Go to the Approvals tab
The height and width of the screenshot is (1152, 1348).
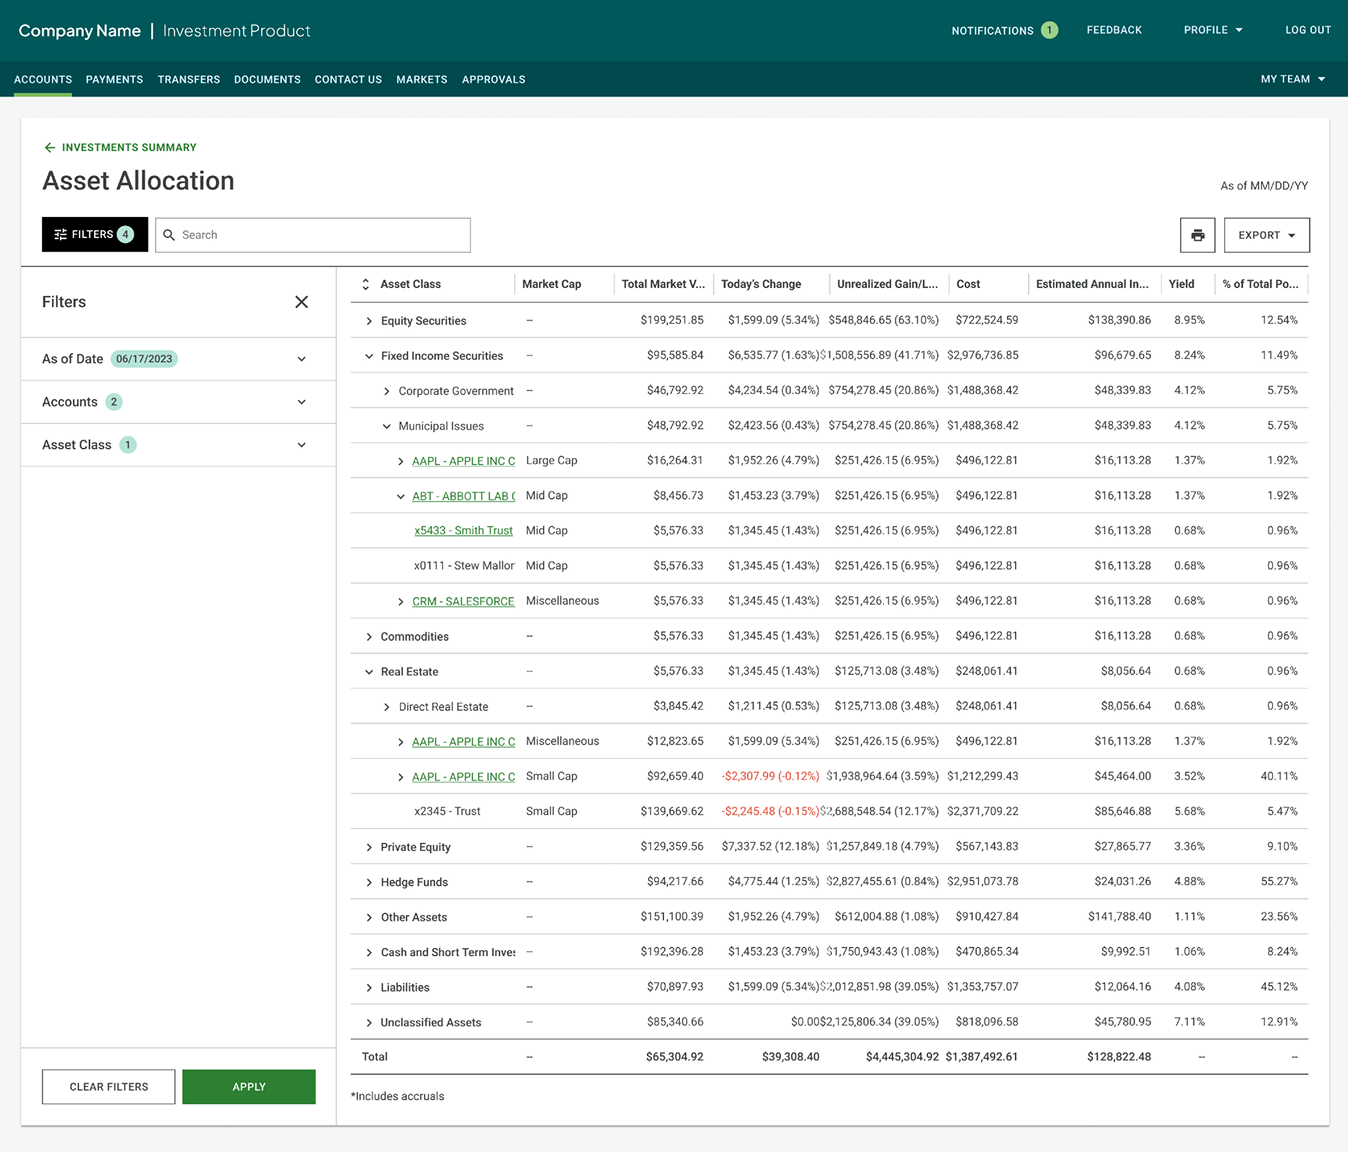point(494,79)
